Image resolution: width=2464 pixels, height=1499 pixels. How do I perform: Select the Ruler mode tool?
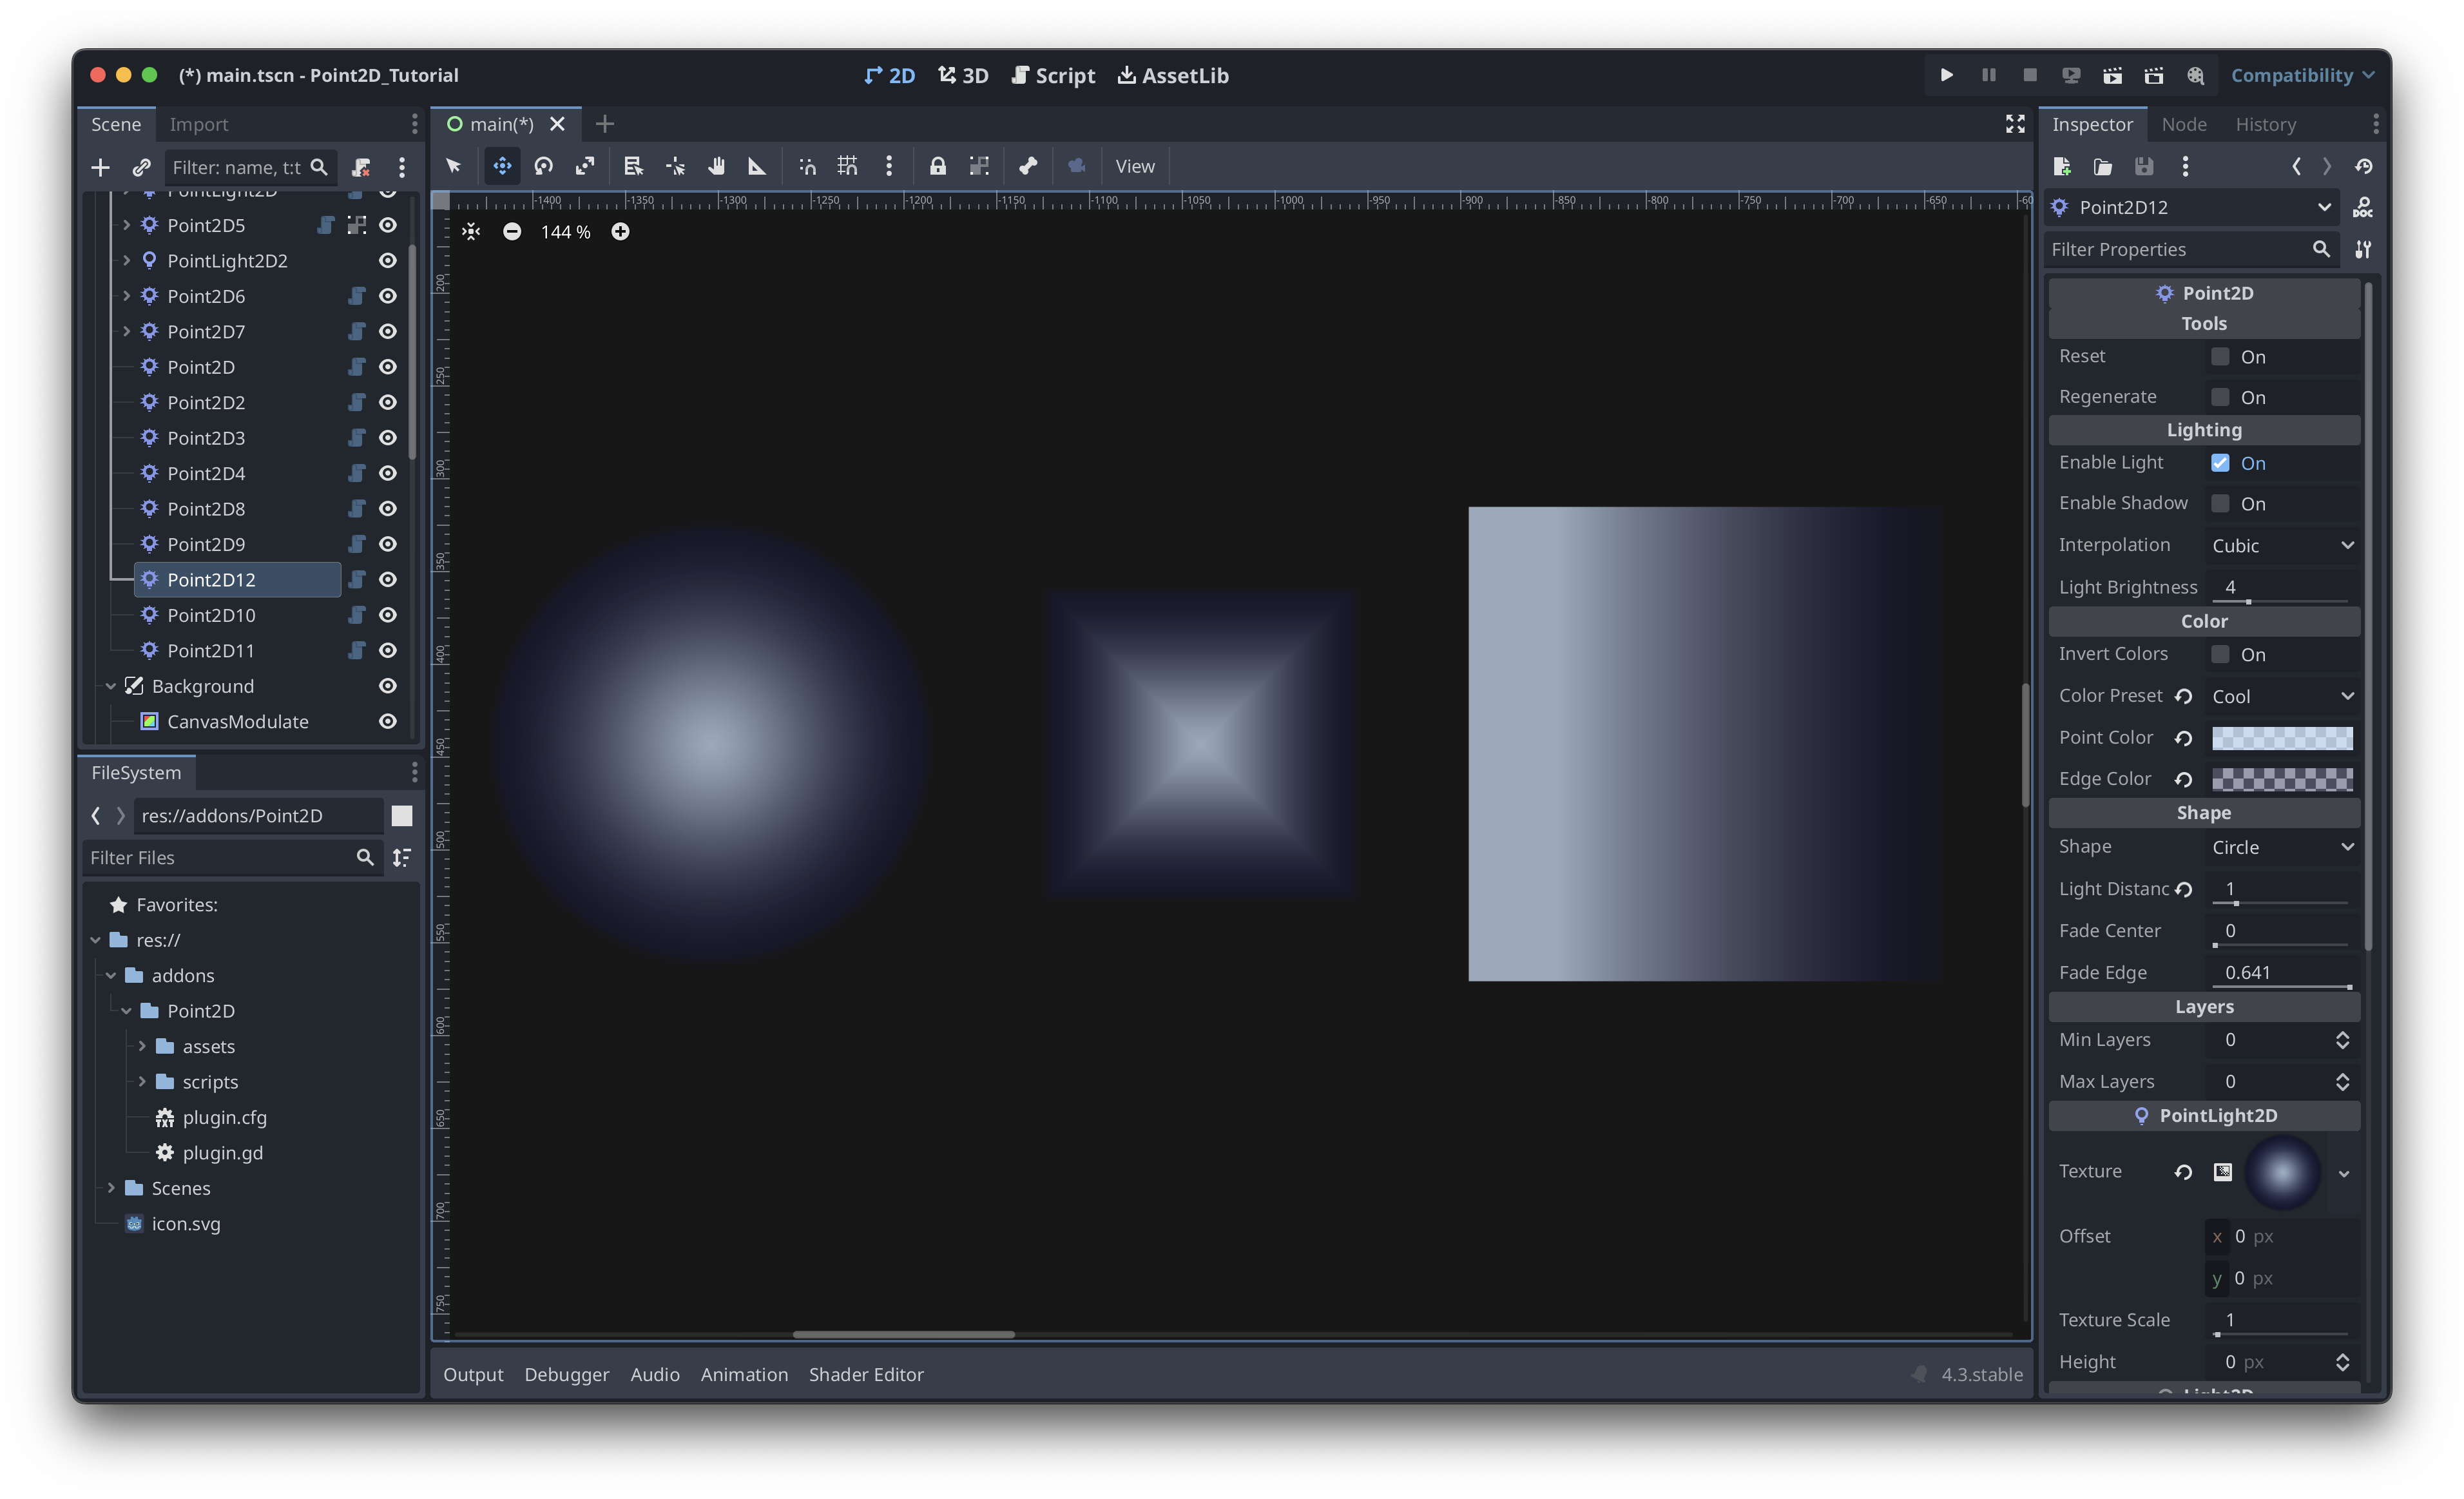[x=757, y=166]
